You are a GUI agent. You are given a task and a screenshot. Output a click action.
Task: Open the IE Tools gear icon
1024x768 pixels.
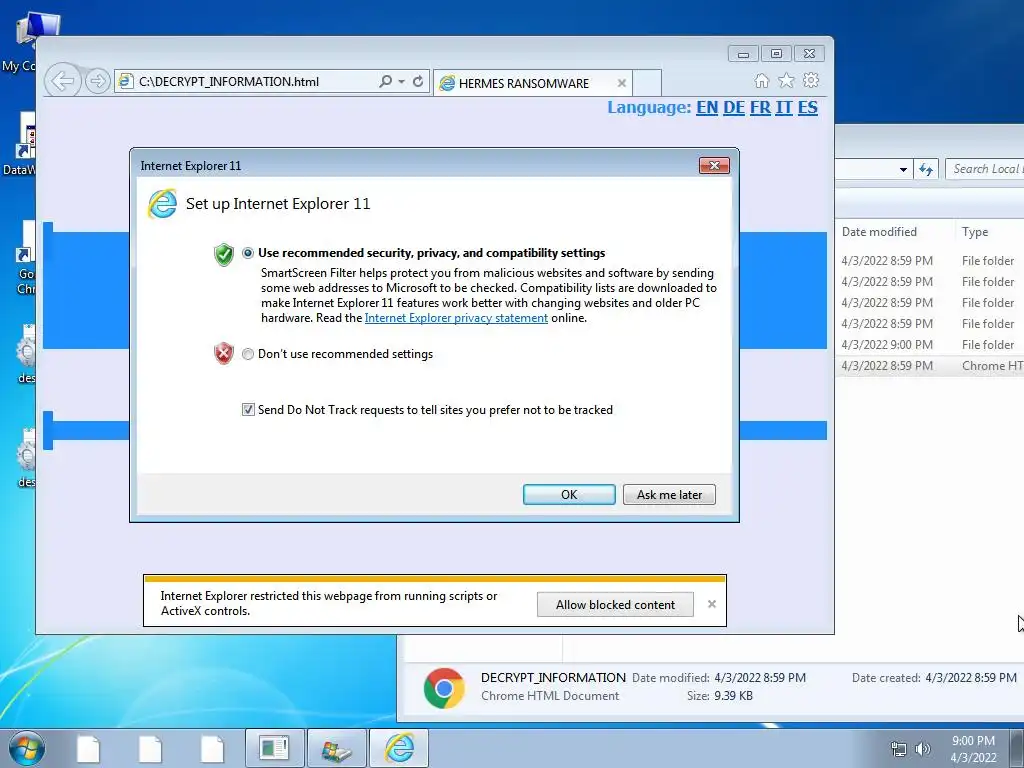tap(811, 80)
